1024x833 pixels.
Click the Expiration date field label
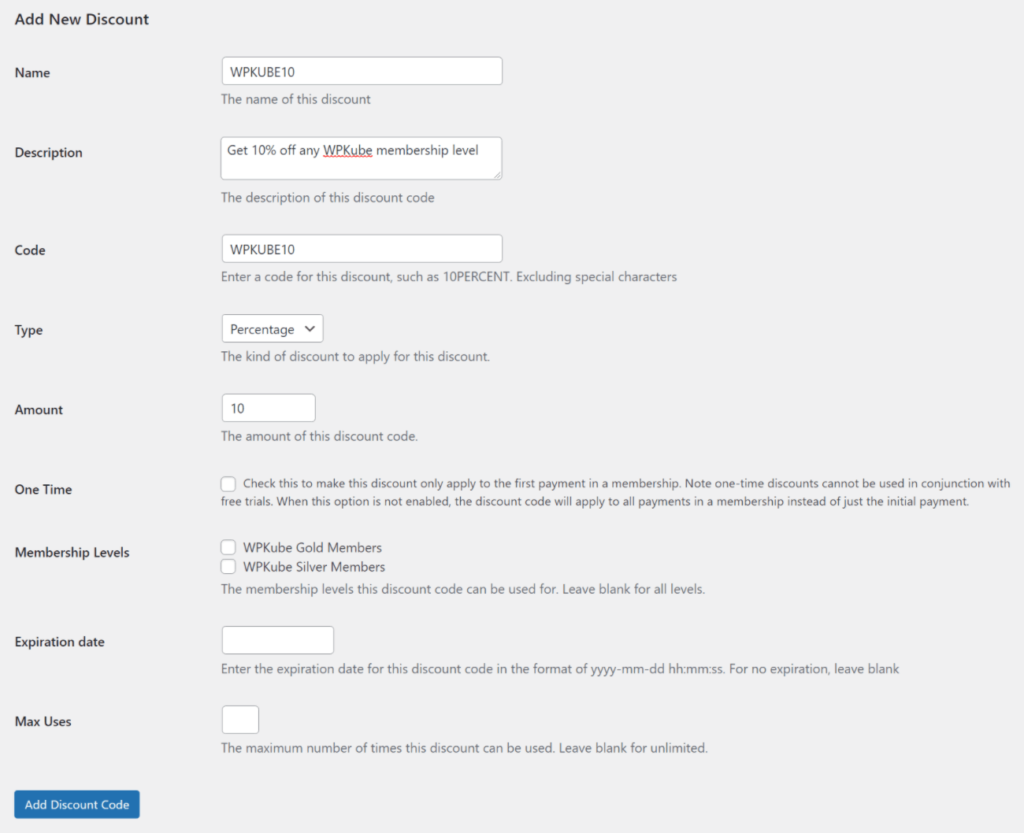[x=60, y=642]
